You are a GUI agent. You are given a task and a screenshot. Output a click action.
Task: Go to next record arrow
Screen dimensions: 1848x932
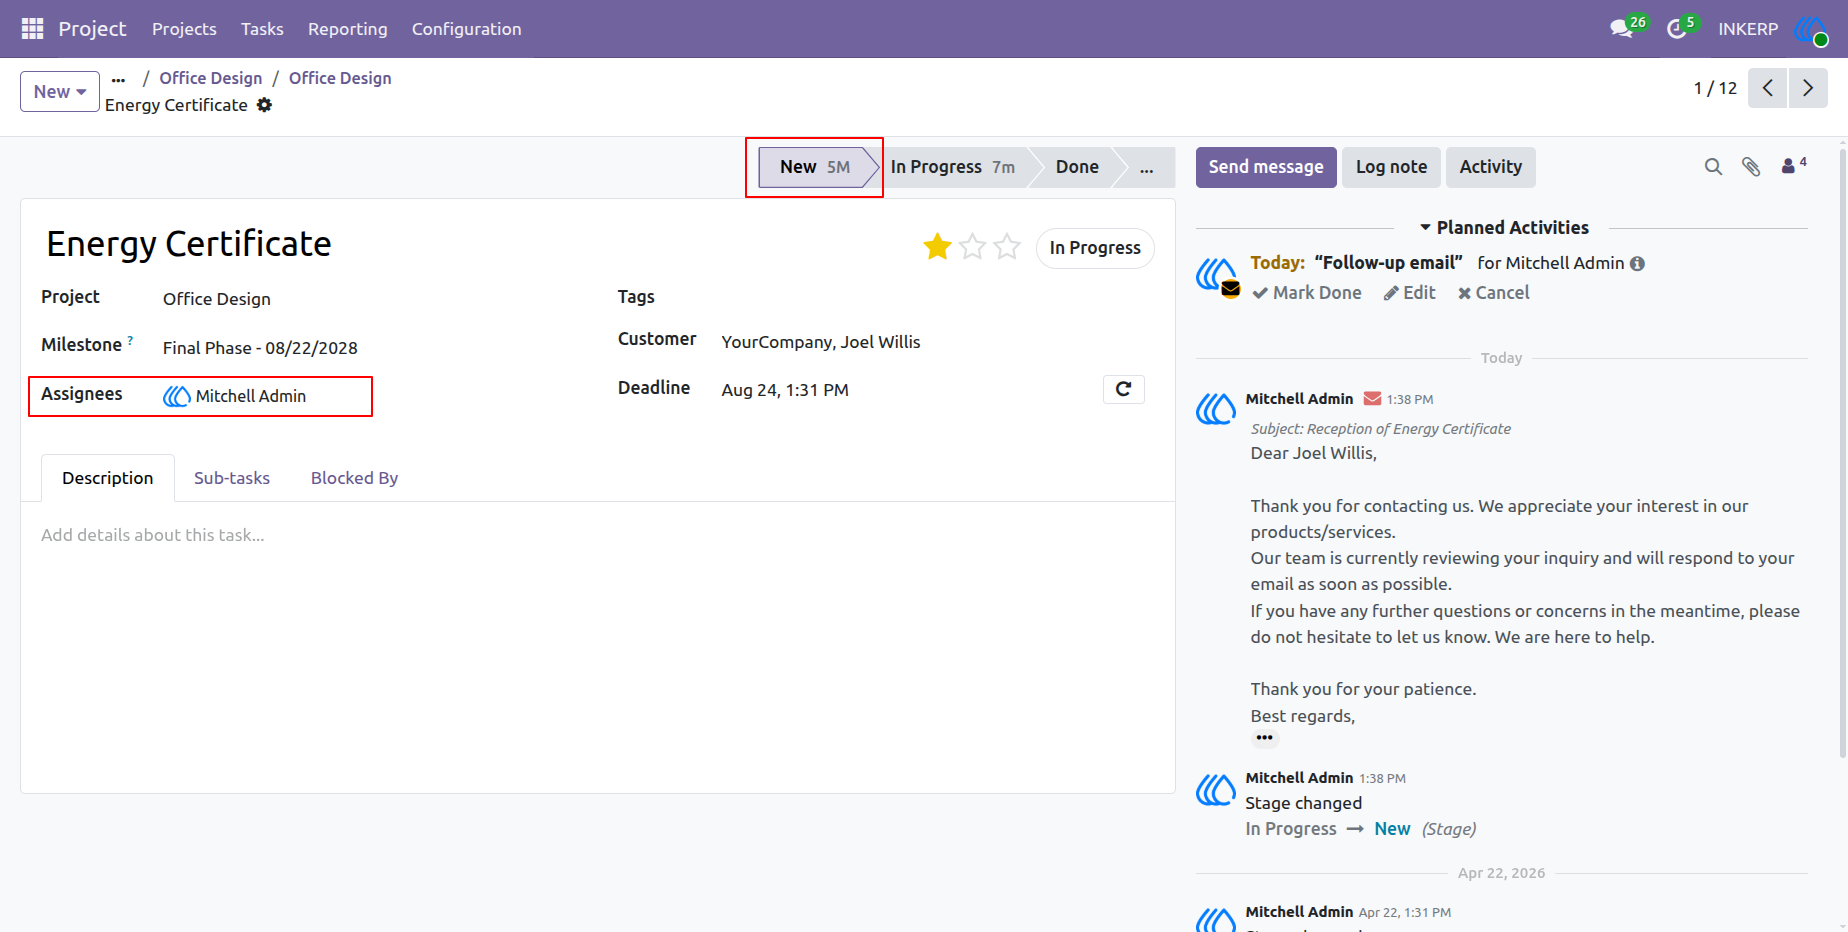click(x=1808, y=88)
